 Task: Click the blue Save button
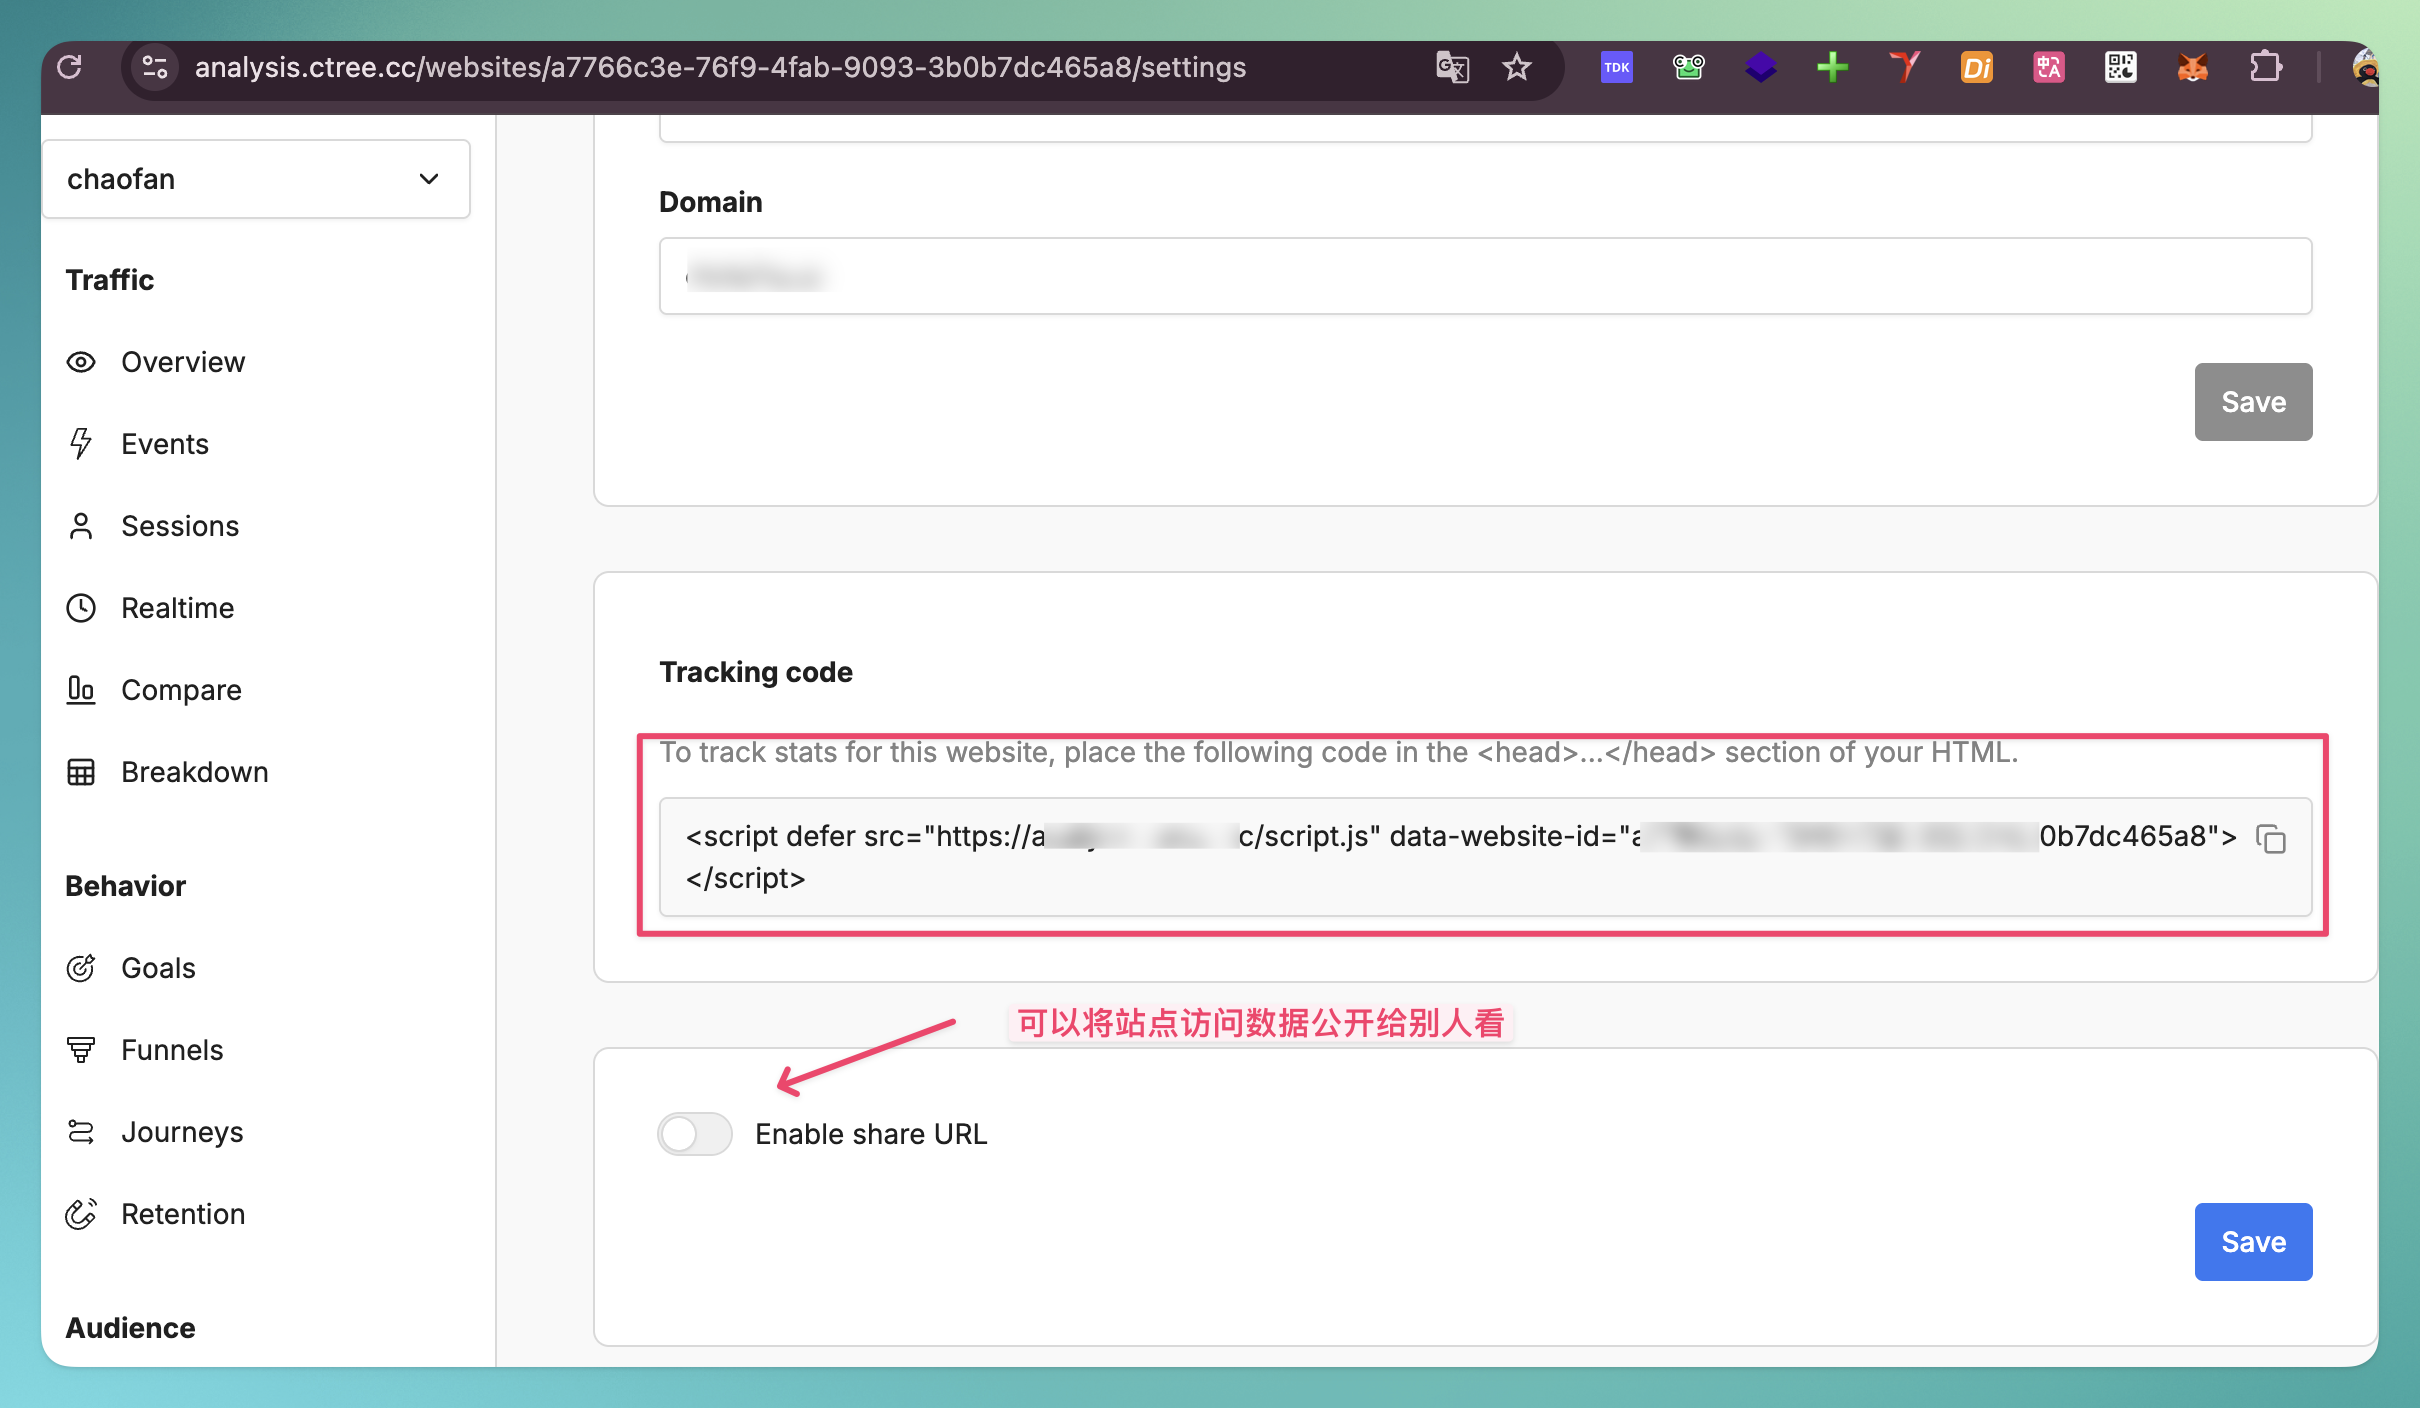2252,1241
